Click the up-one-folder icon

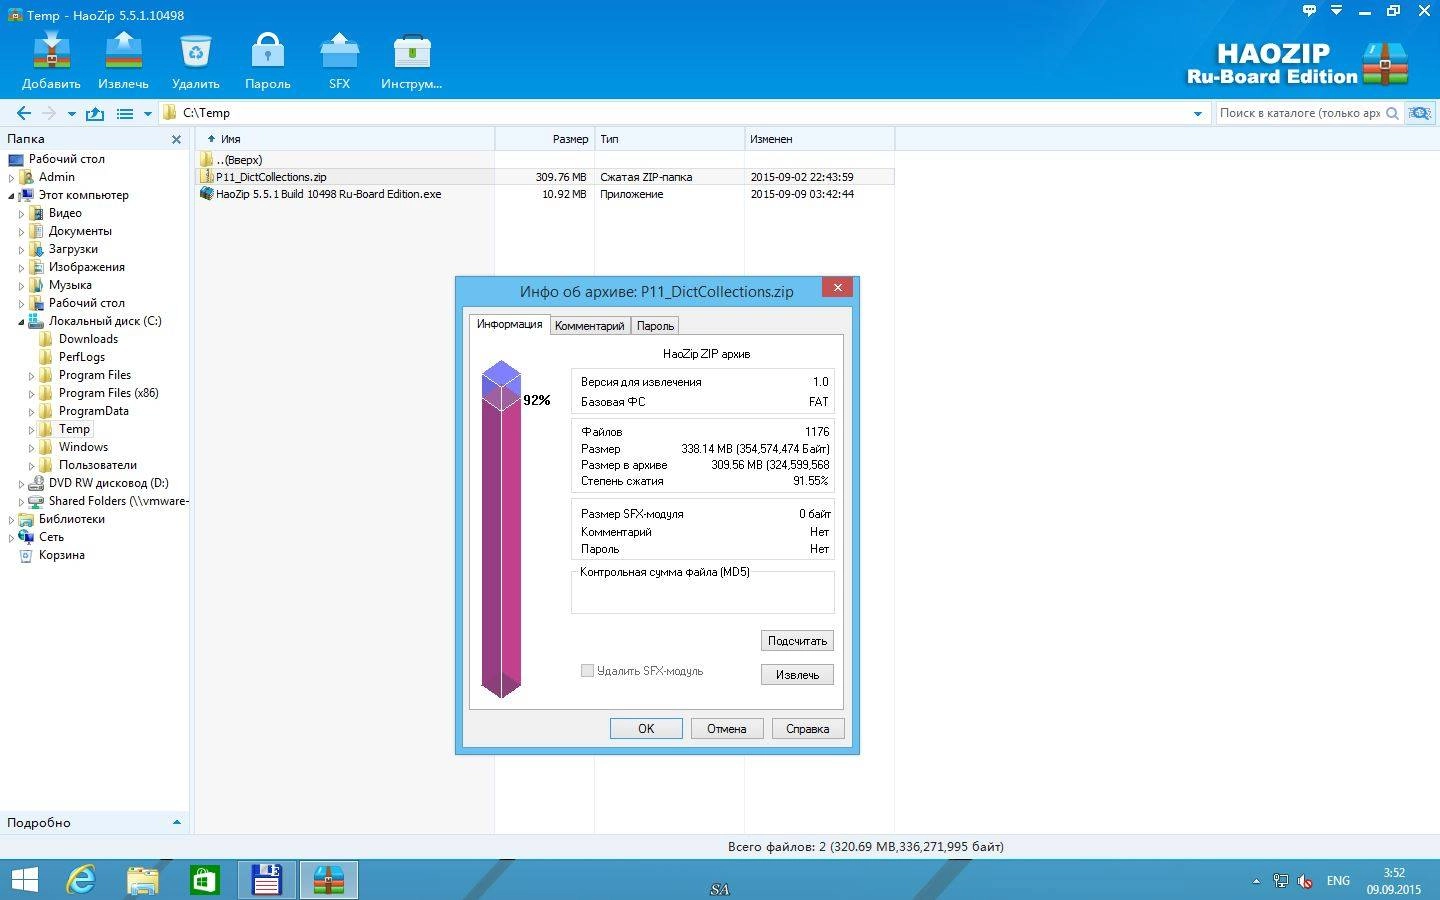pos(95,113)
